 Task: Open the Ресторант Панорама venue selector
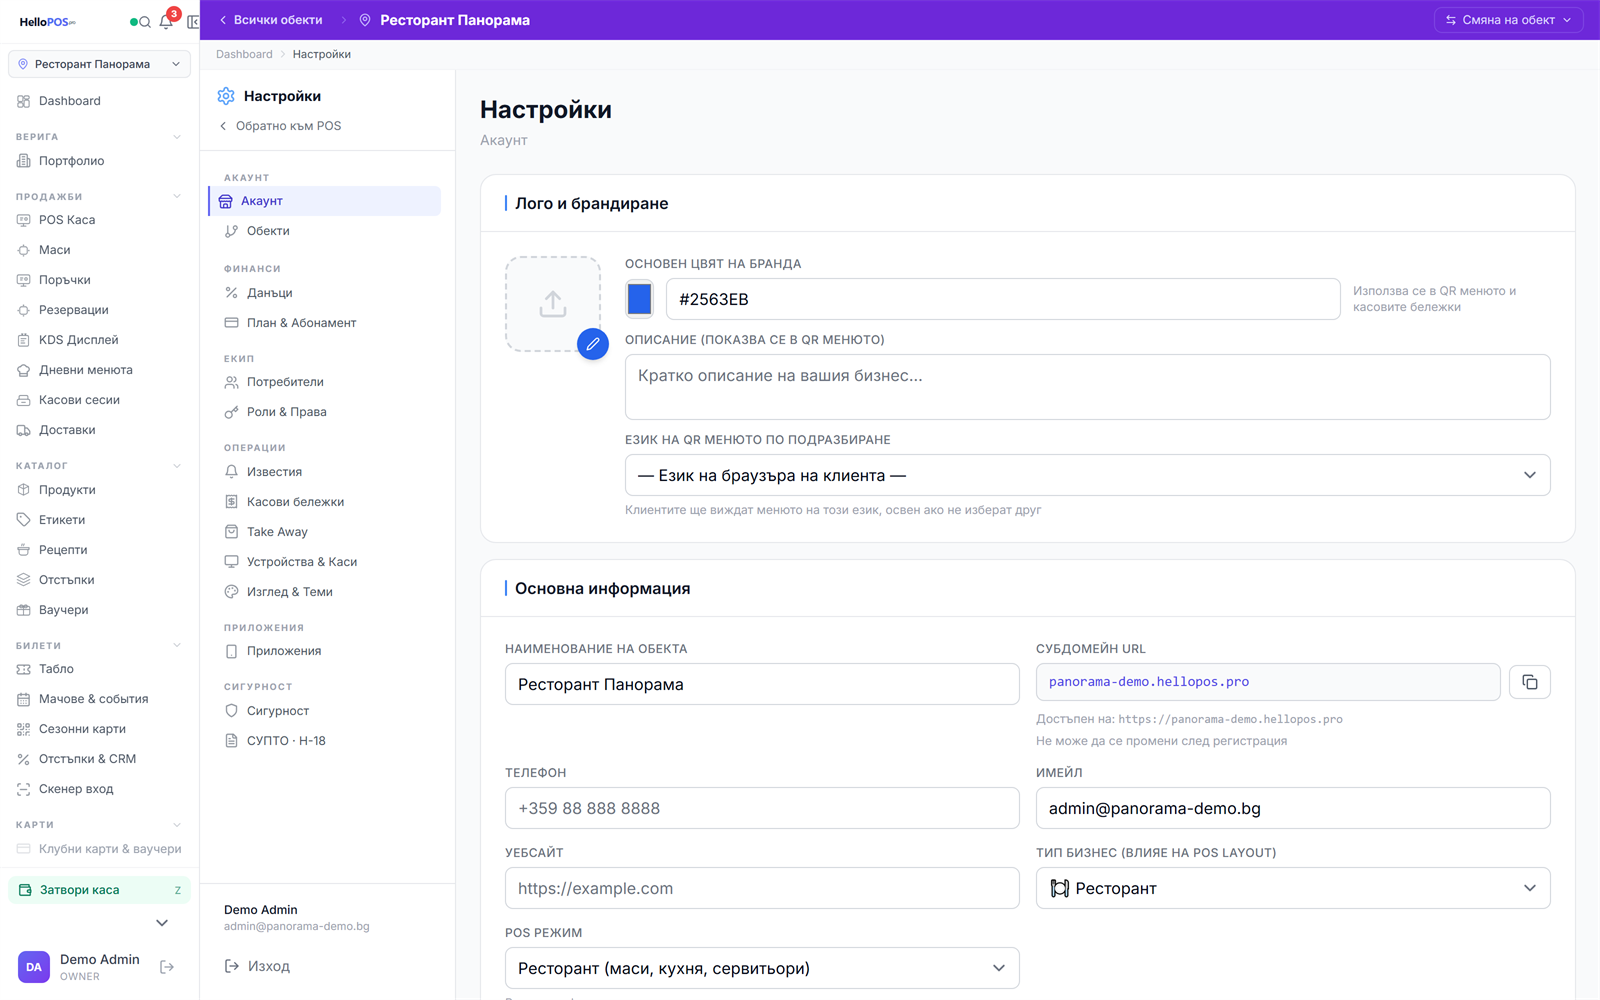99,64
